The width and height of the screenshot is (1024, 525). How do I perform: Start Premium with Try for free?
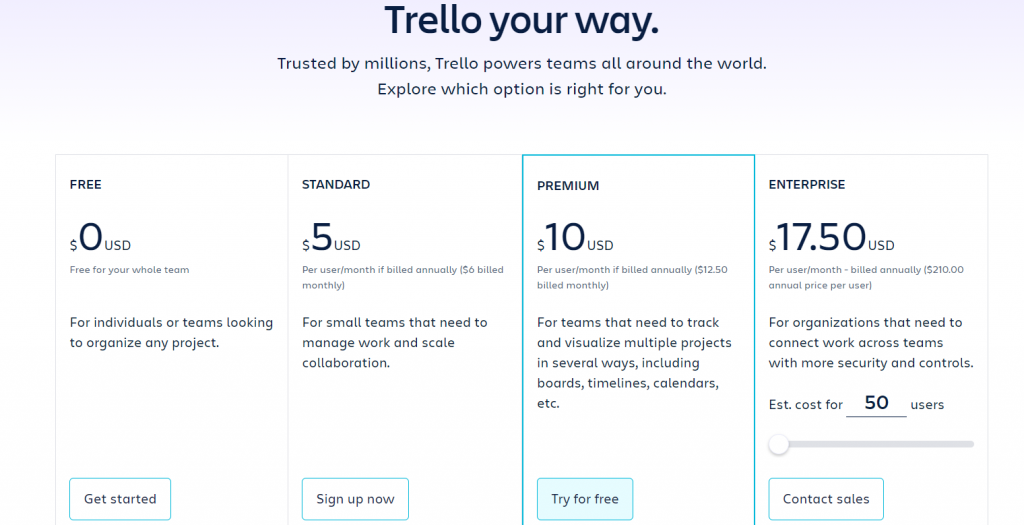coord(585,499)
